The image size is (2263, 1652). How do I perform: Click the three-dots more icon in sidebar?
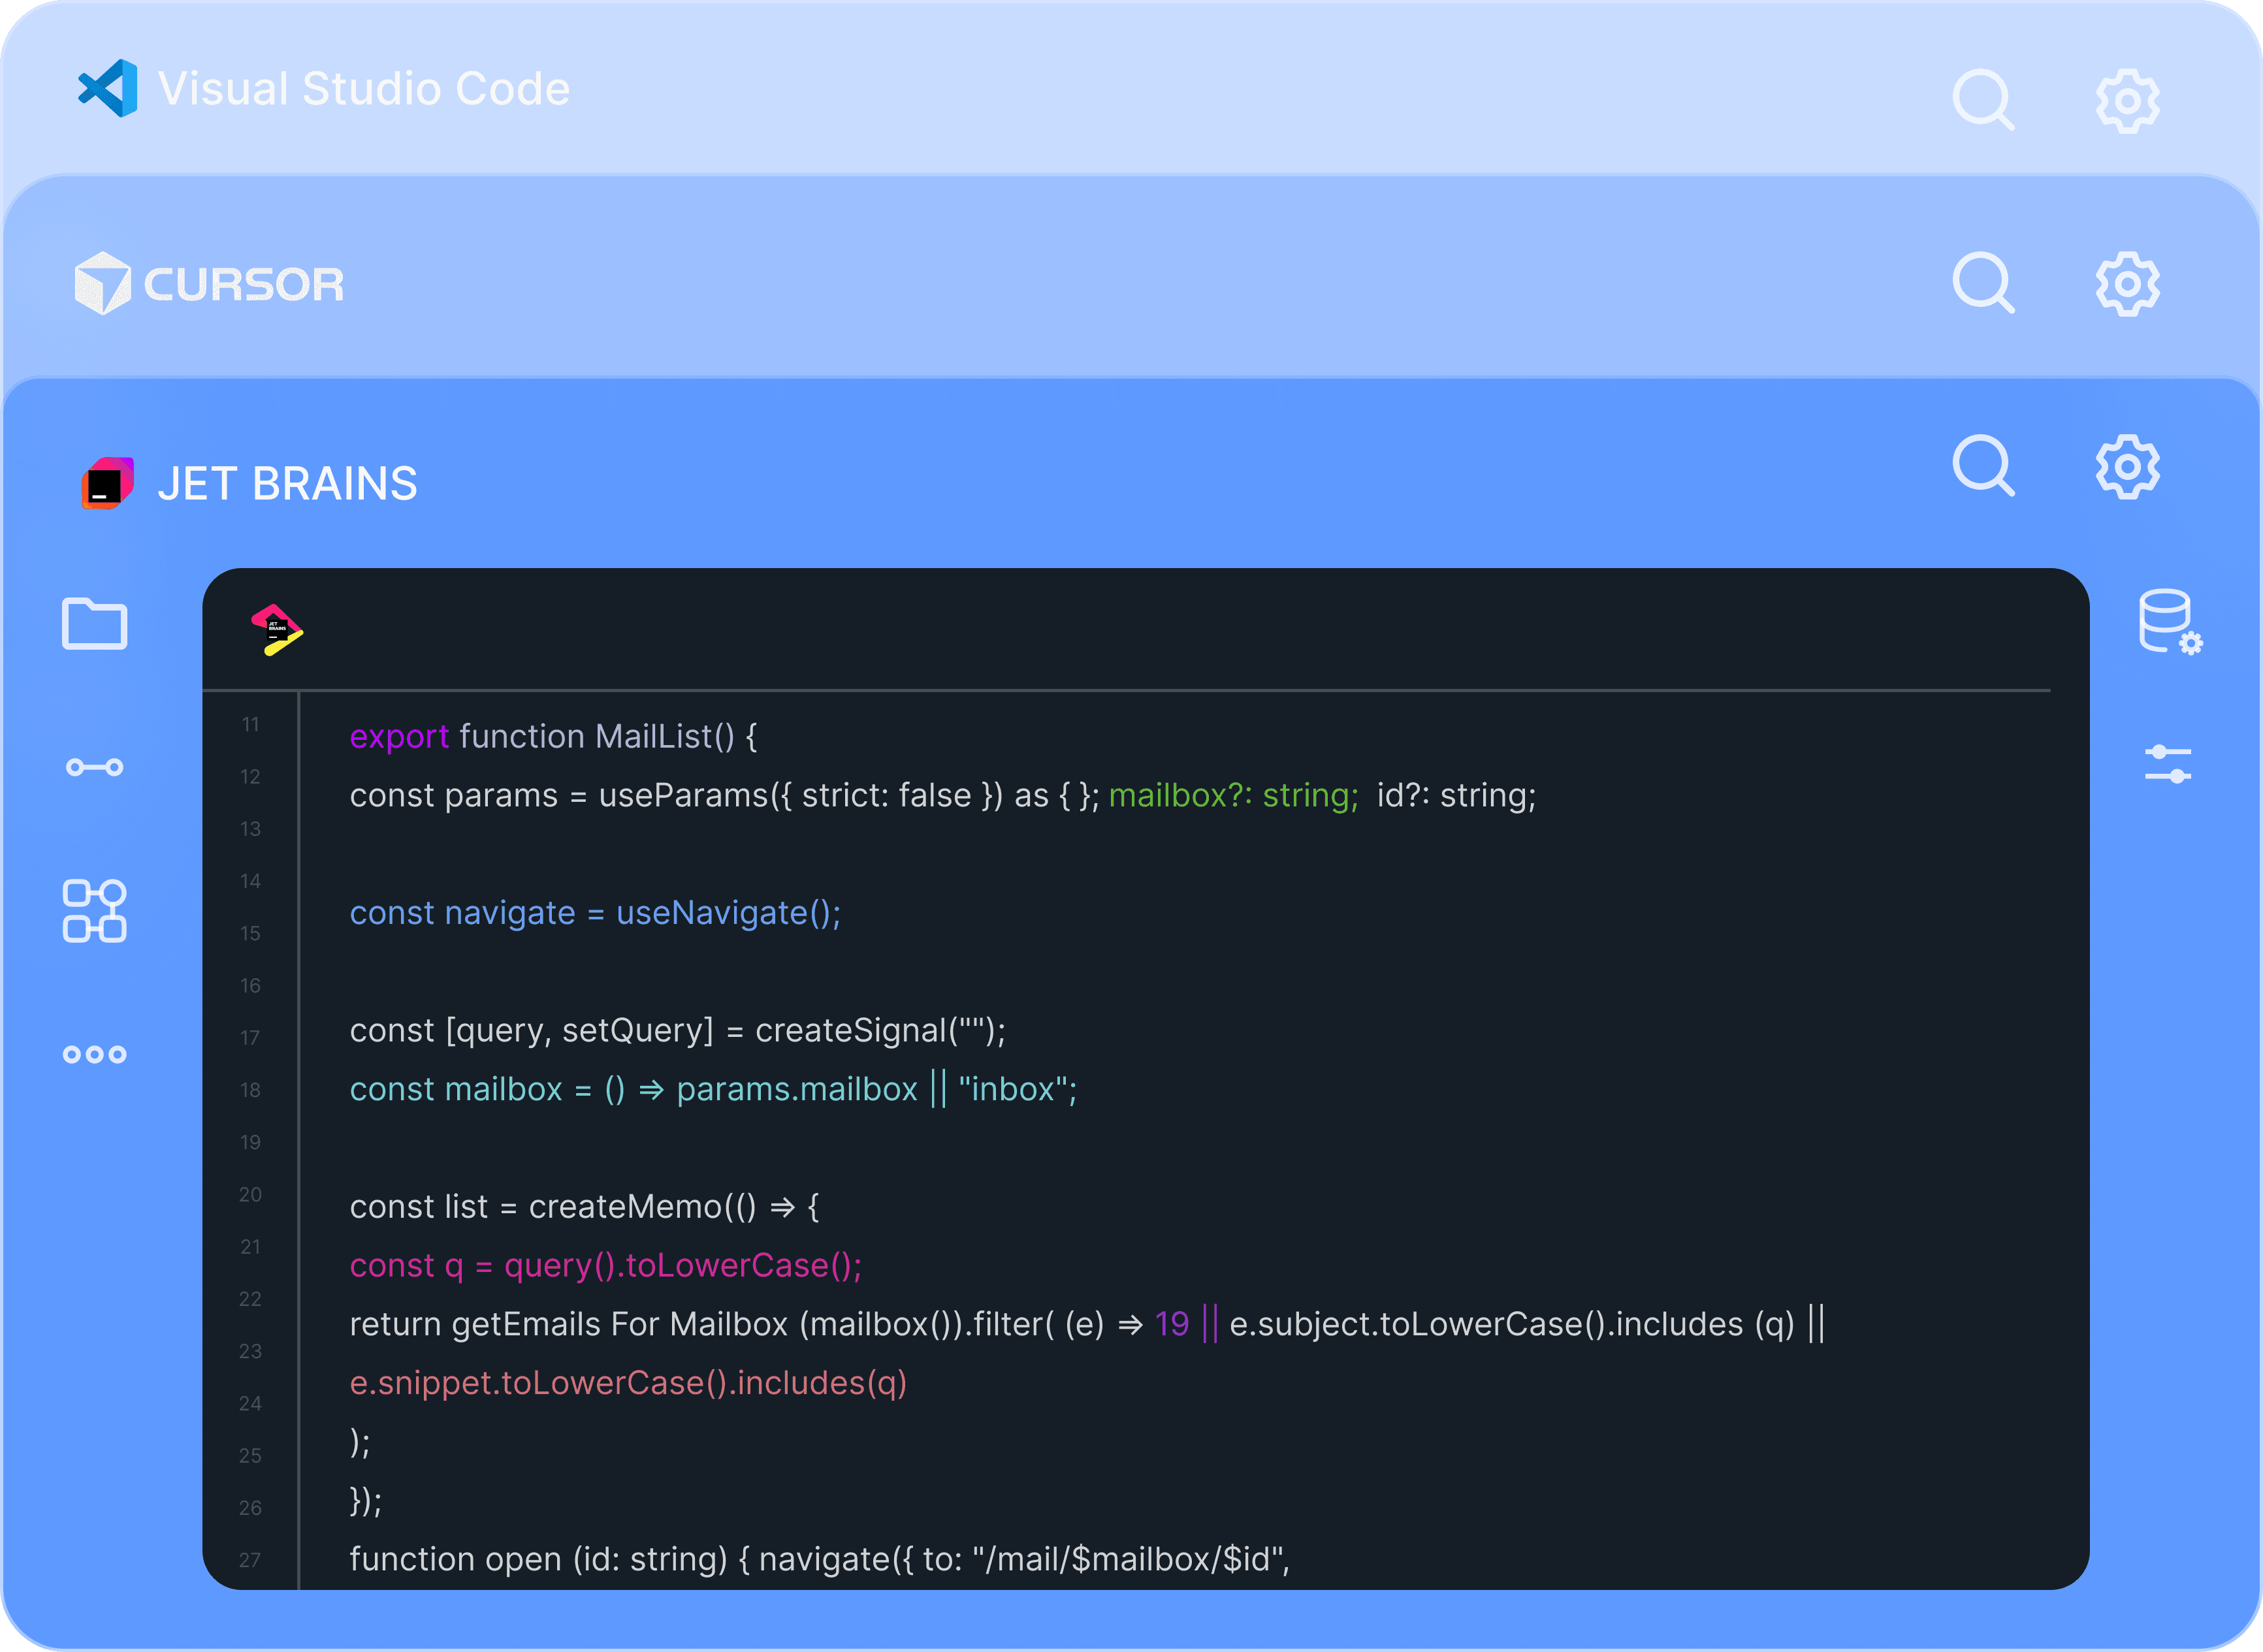point(94,1054)
